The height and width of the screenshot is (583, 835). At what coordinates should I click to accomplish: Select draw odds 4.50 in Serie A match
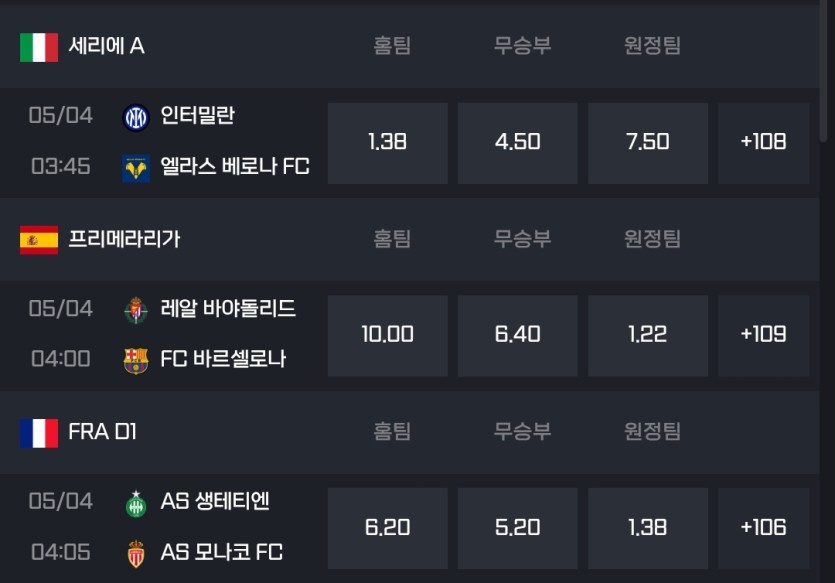point(518,143)
